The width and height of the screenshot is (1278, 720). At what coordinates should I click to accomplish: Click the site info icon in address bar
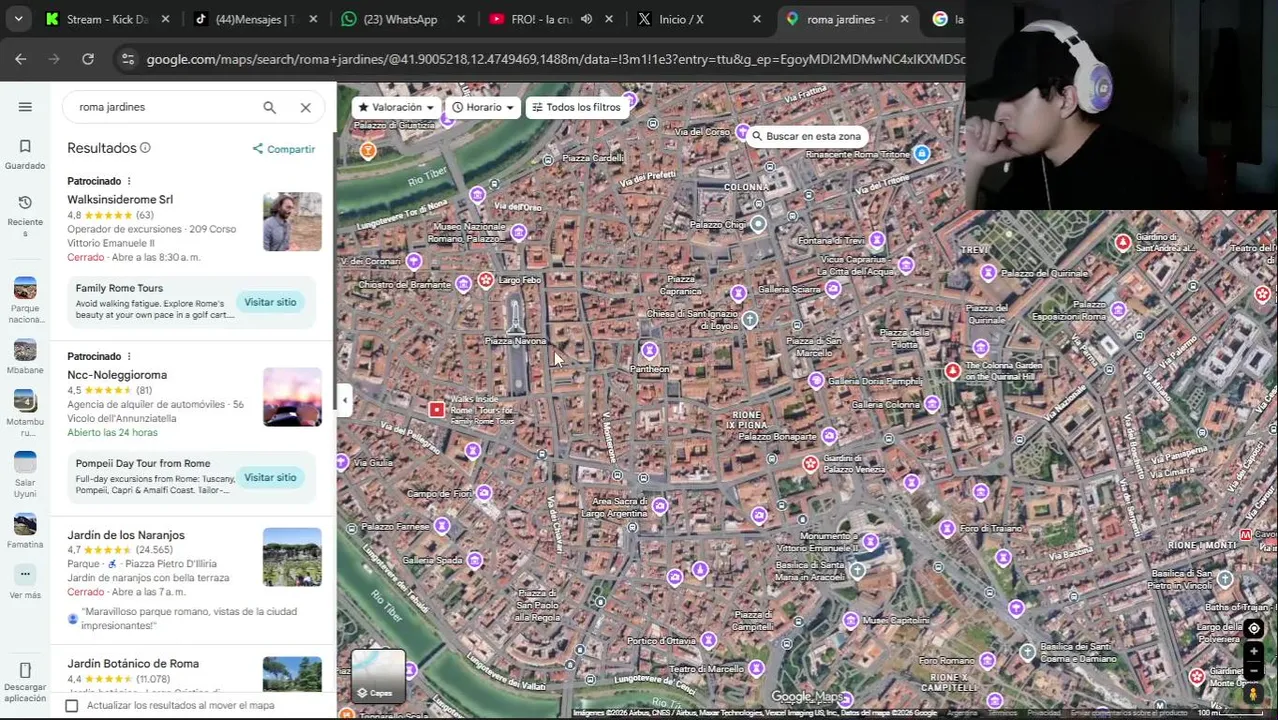pyautogui.click(x=128, y=59)
